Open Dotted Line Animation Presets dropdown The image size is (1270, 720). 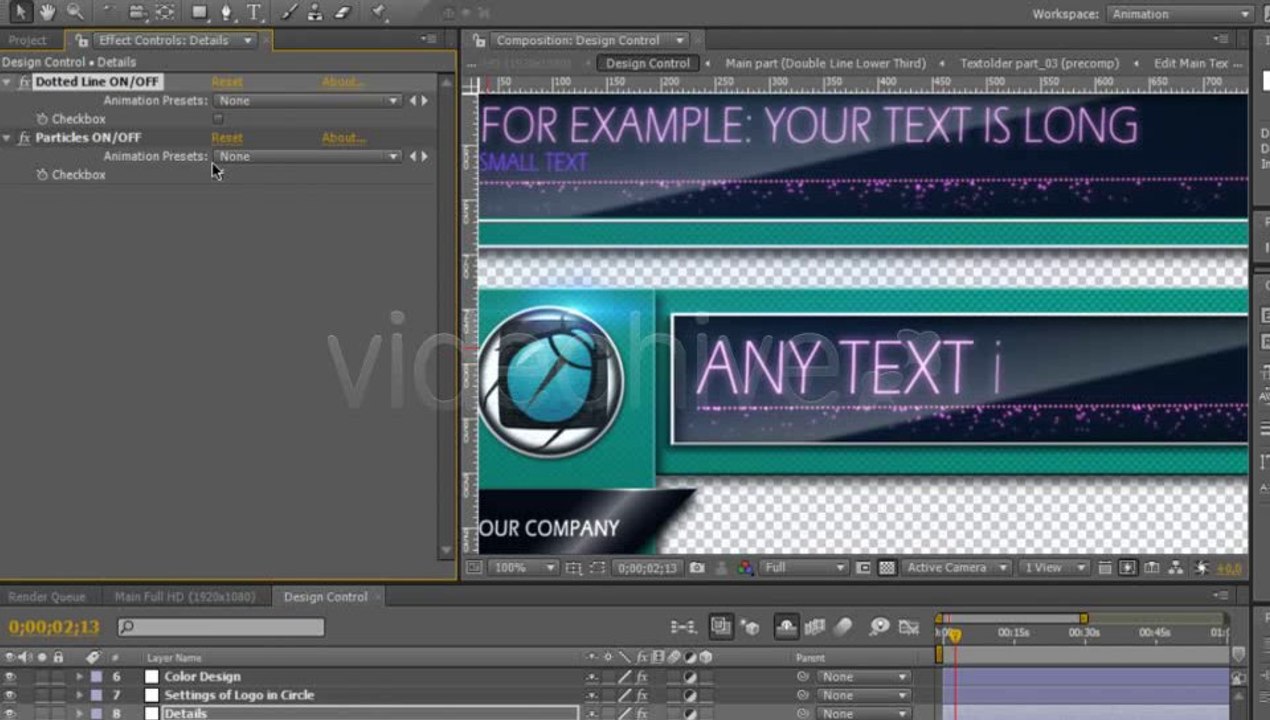(308, 101)
